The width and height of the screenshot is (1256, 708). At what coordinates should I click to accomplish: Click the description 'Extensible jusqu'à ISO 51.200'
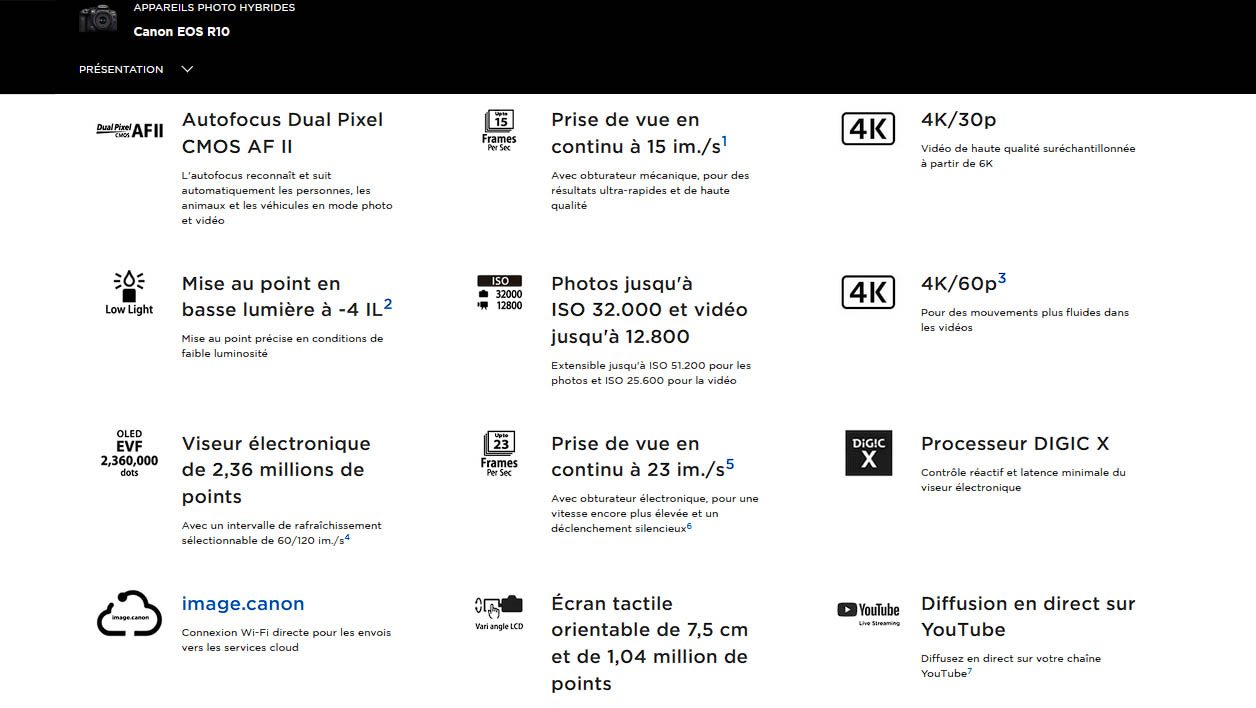coord(651,373)
